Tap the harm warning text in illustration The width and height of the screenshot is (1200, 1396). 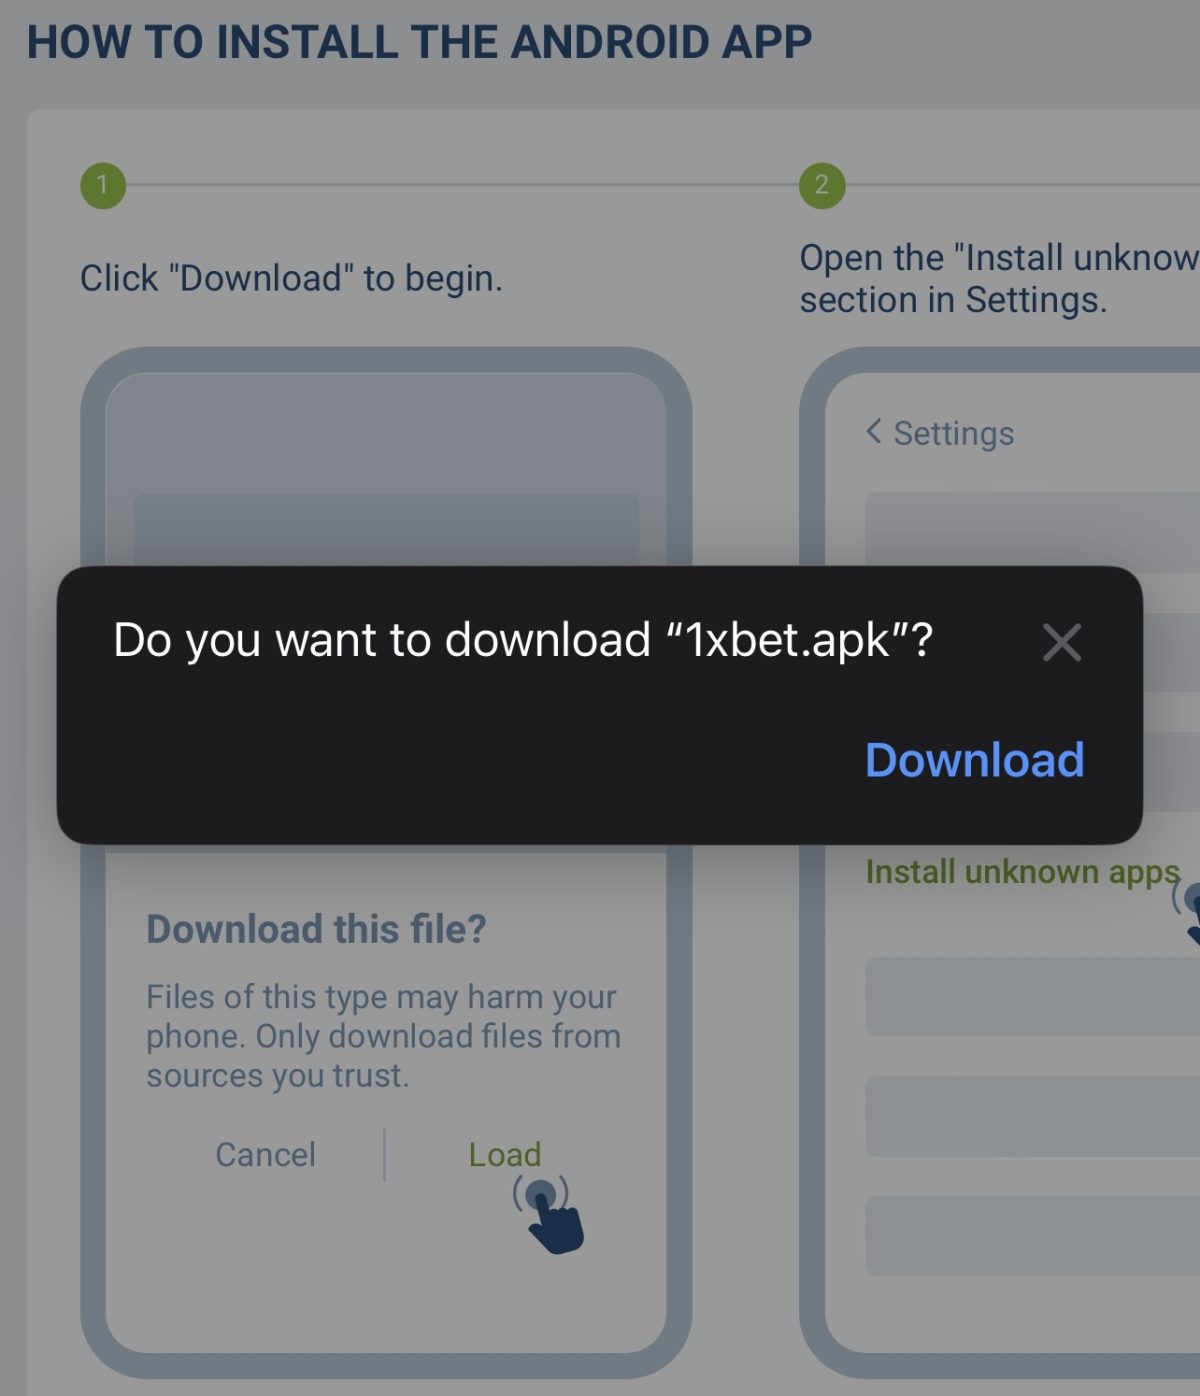coord(383,1036)
